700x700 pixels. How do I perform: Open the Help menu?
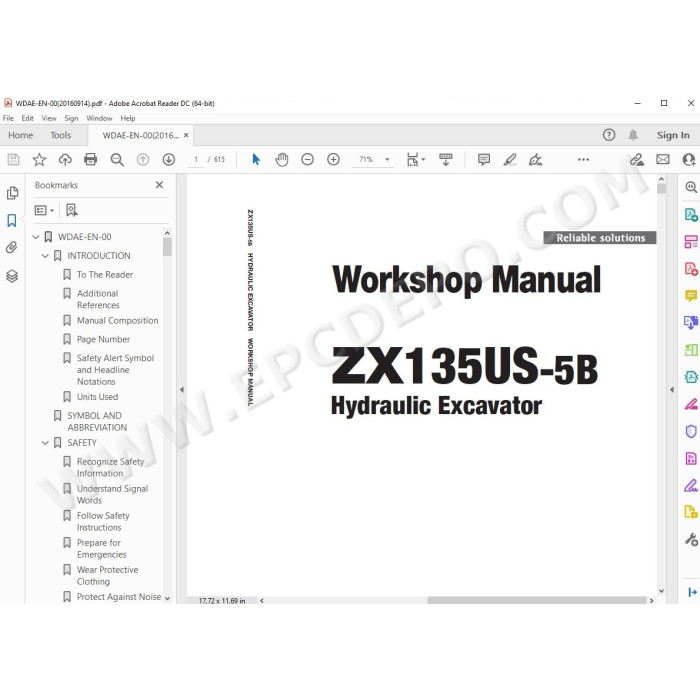click(x=128, y=118)
